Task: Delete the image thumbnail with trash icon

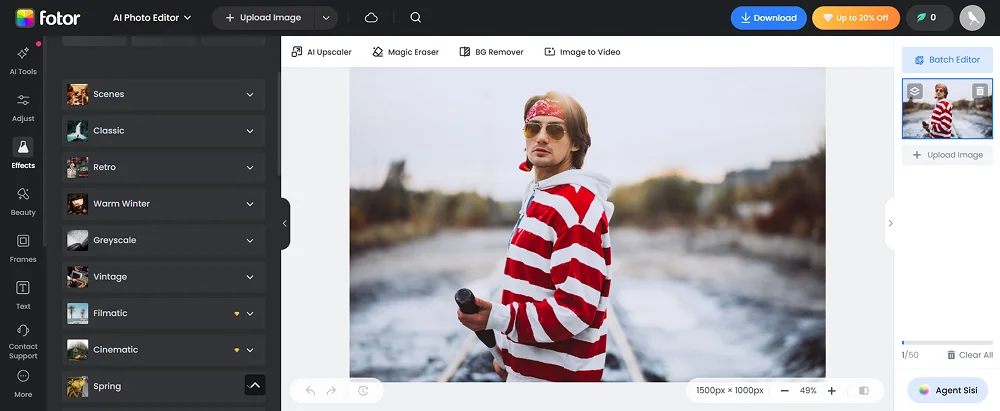Action: [x=980, y=91]
